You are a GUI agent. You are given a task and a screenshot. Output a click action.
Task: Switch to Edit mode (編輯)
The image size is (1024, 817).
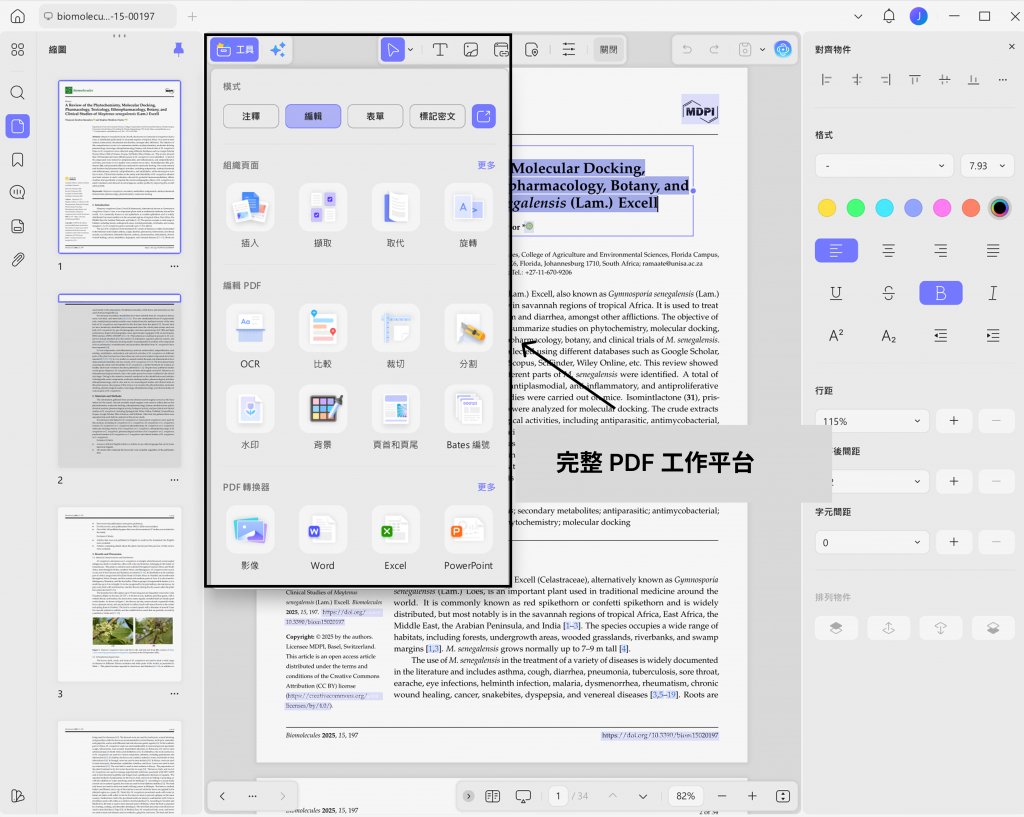click(x=313, y=116)
